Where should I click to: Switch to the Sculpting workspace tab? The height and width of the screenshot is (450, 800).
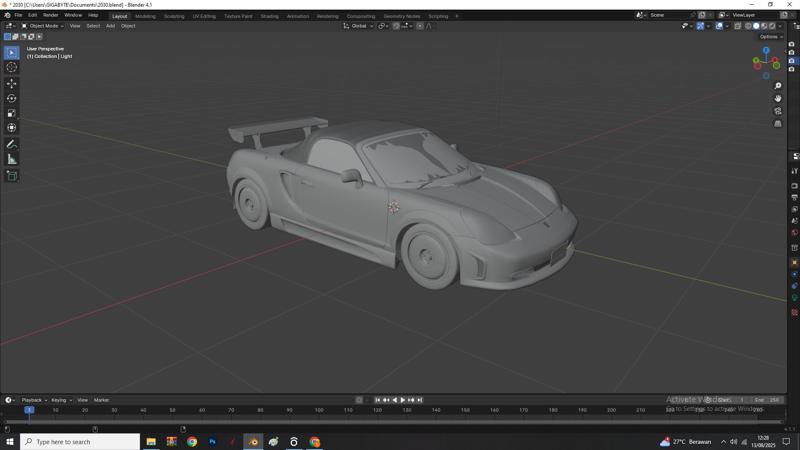pos(174,16)
